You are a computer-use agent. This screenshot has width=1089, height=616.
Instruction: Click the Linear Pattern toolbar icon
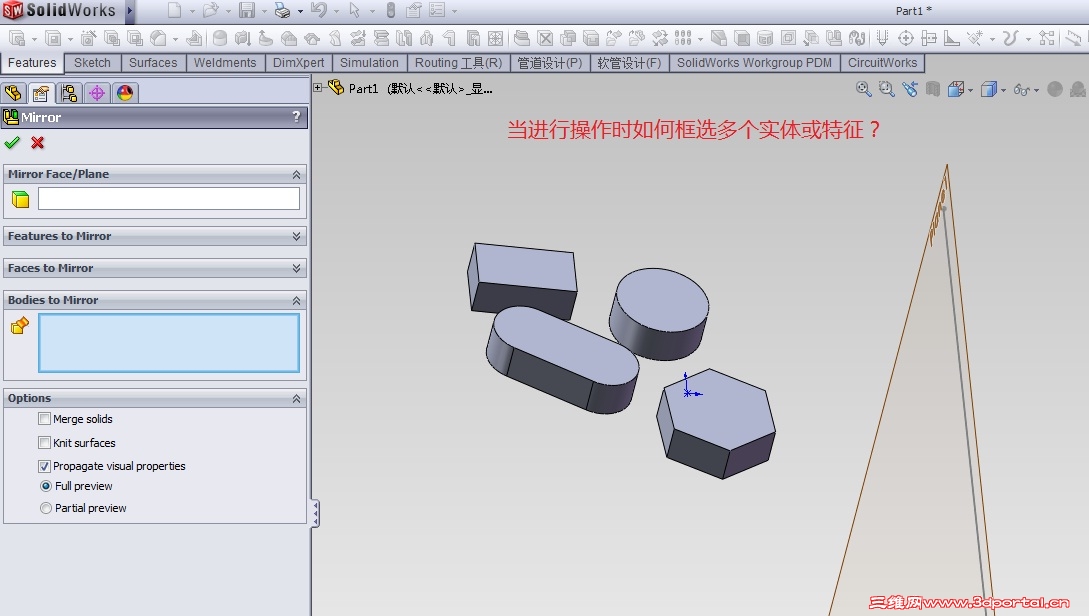pos(683,38)
